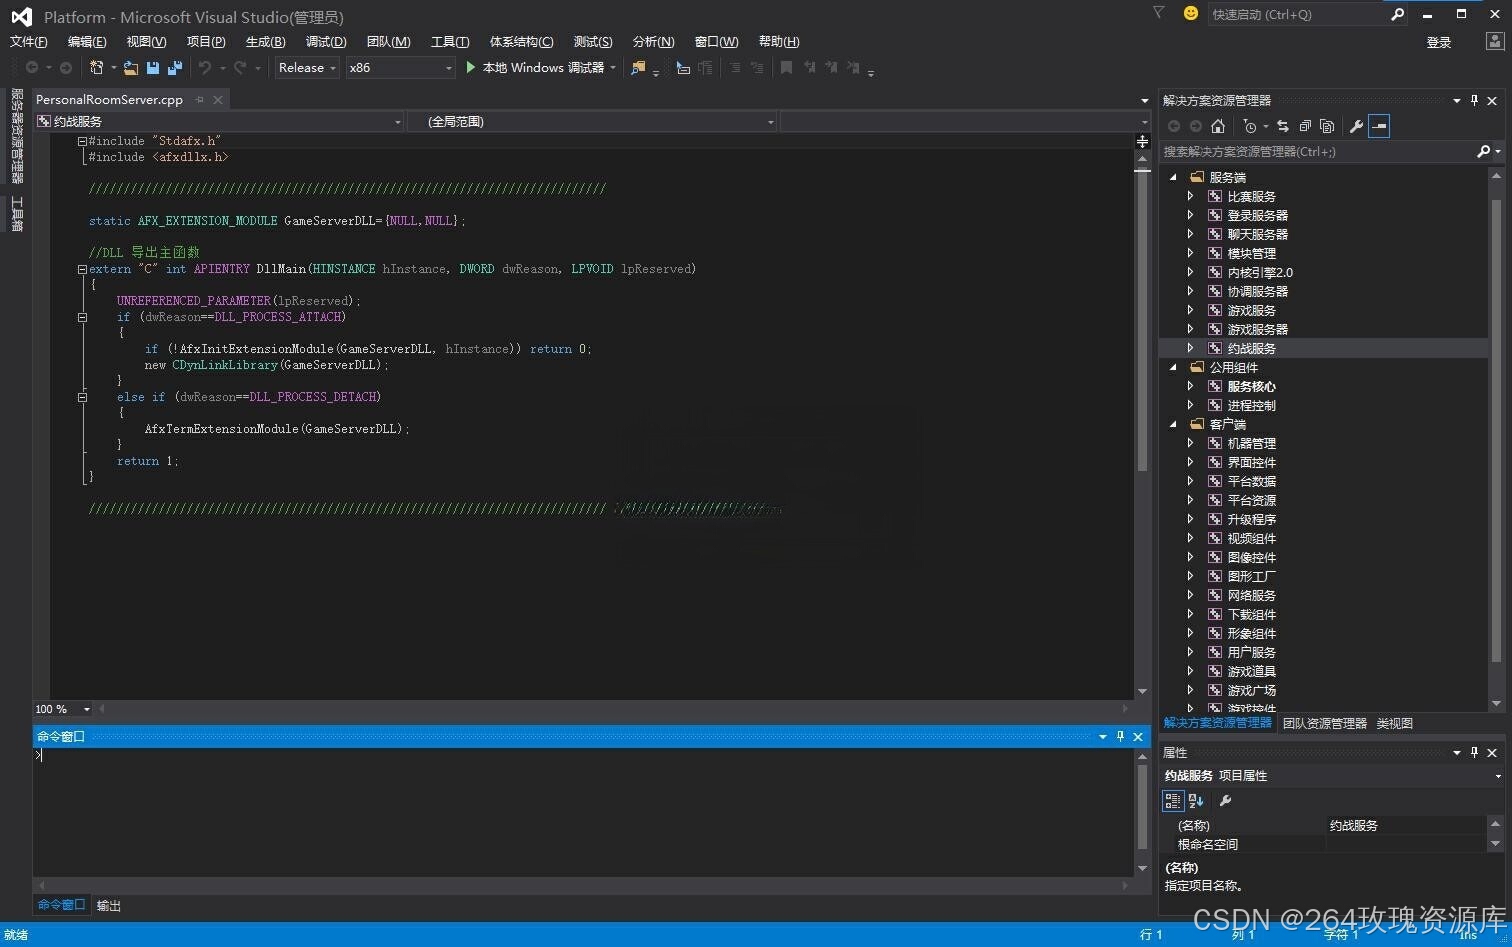Toggle auto-hide pin of Solution Explorer panel
This screenshot has height=947, width=1512.
pyautogui.click(x=1474, y=100)
